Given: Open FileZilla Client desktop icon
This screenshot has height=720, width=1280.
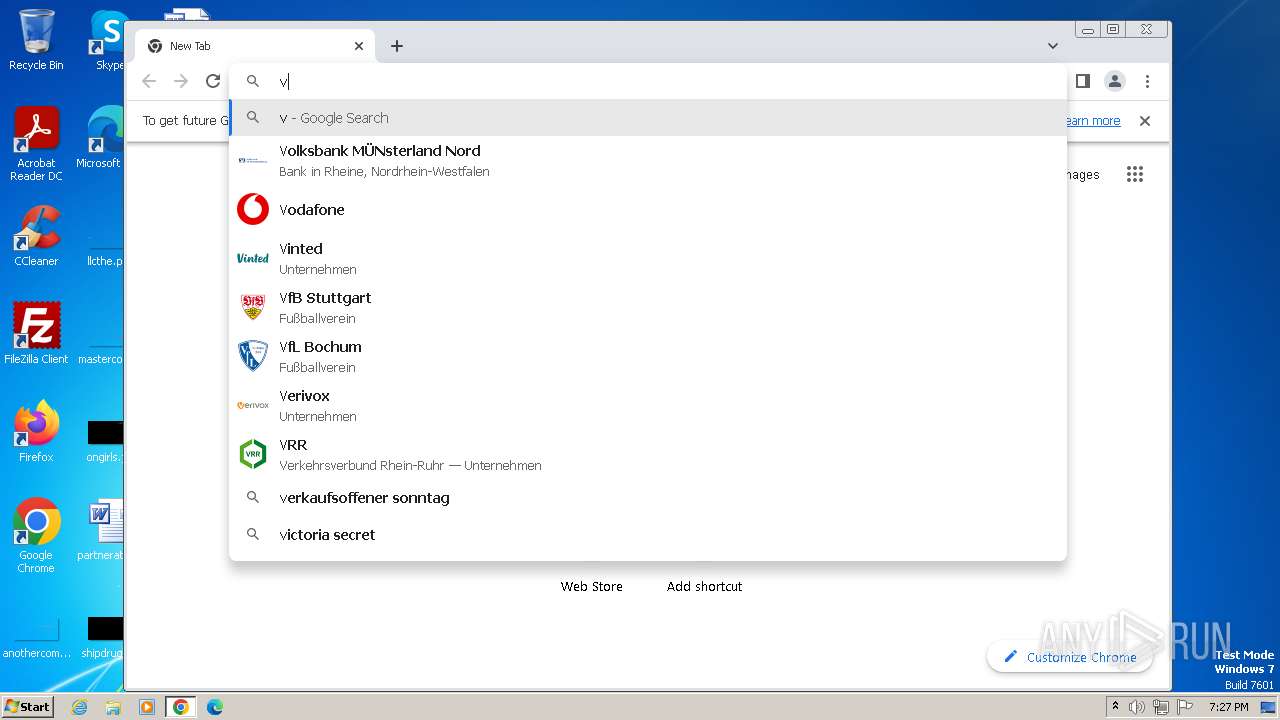Looking at the screenshot, I should point(36,334).
